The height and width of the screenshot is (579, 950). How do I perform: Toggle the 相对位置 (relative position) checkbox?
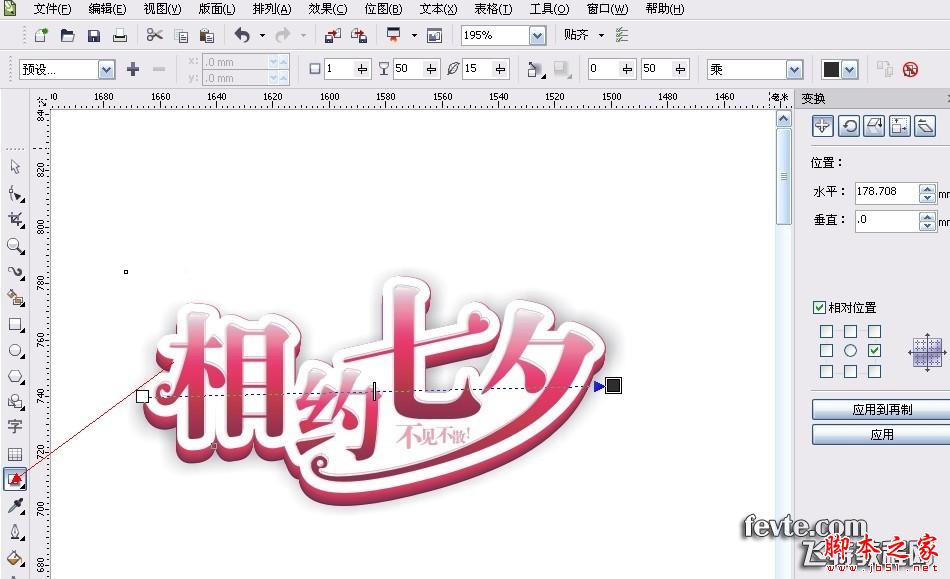[x=817, y=306]
